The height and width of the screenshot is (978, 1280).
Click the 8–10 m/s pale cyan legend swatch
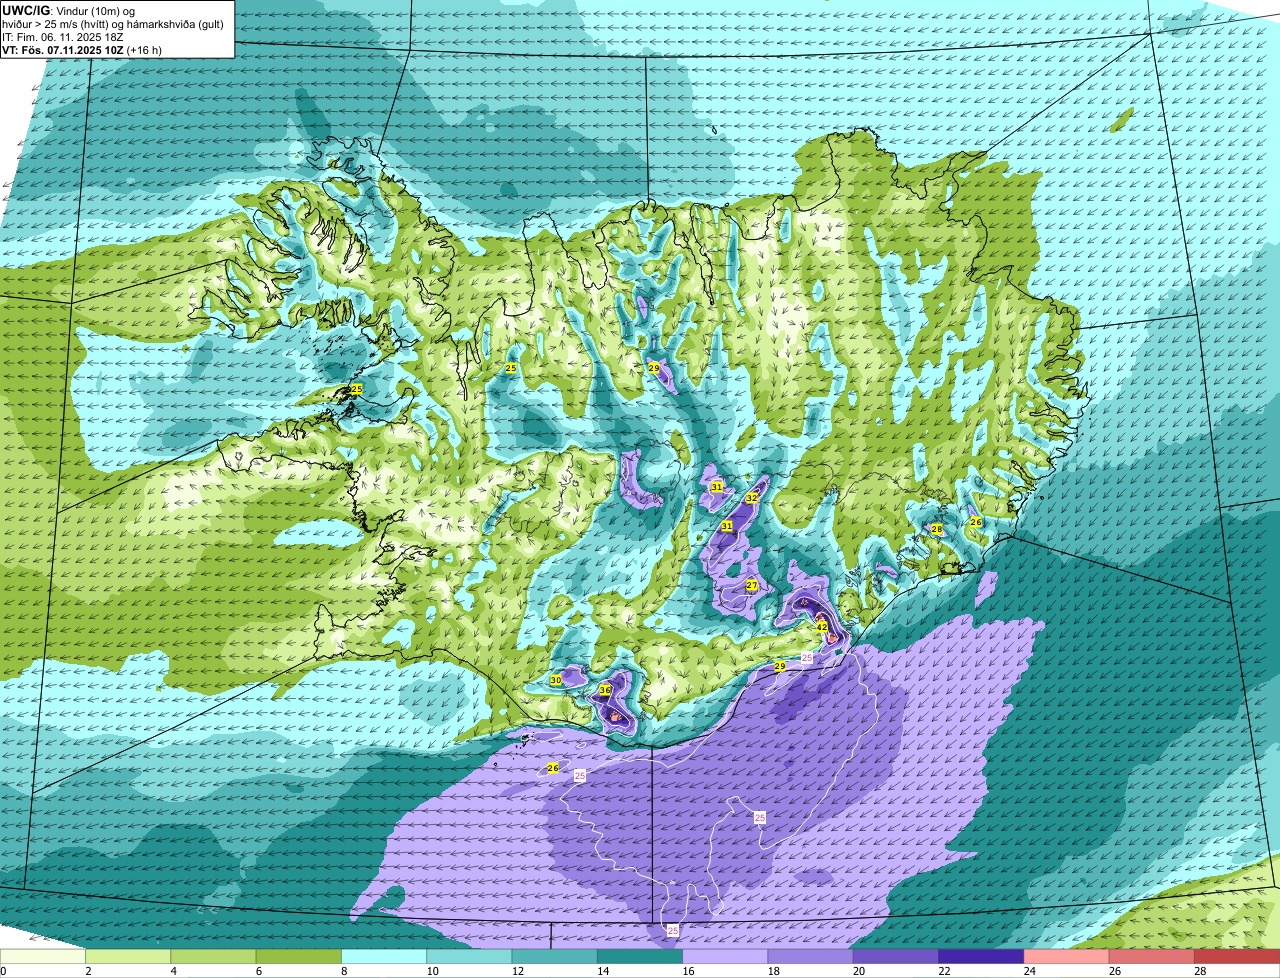(x=384, y=957)
